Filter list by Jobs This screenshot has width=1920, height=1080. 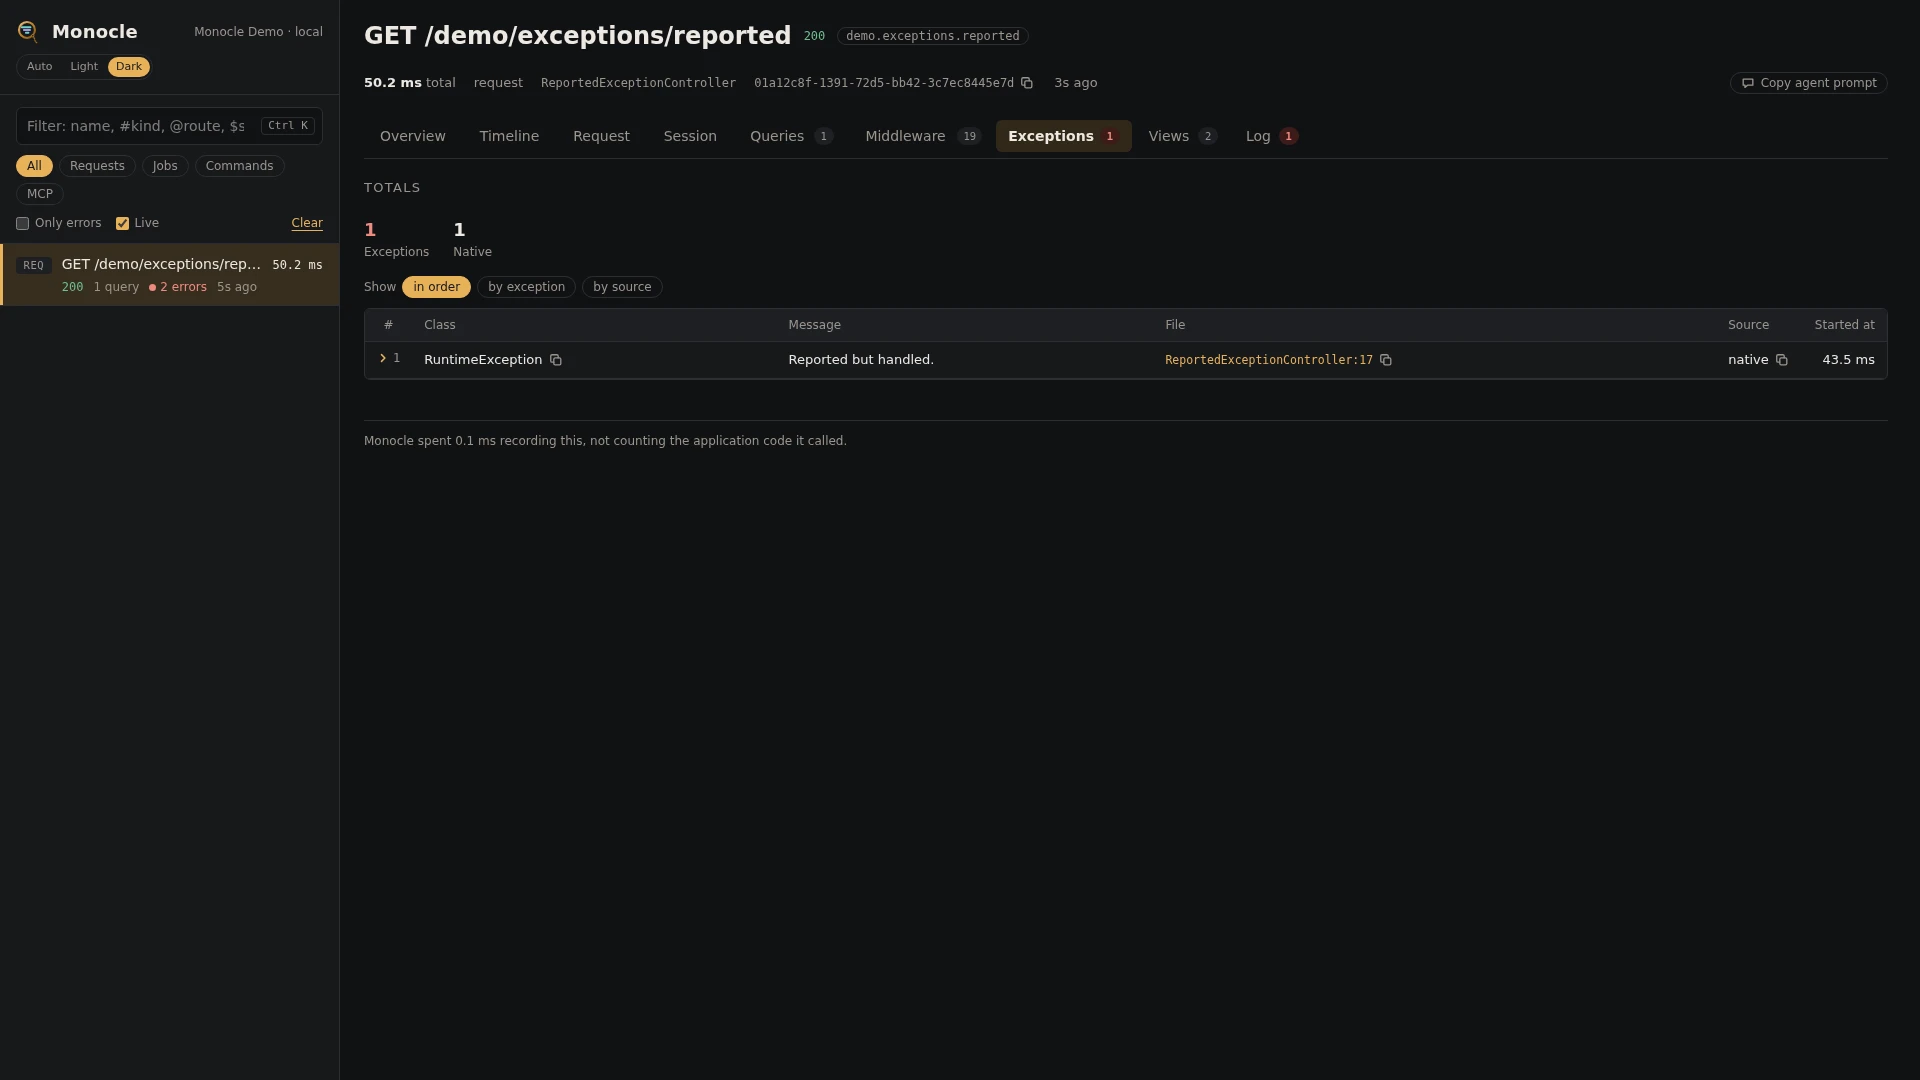[165, 166]
